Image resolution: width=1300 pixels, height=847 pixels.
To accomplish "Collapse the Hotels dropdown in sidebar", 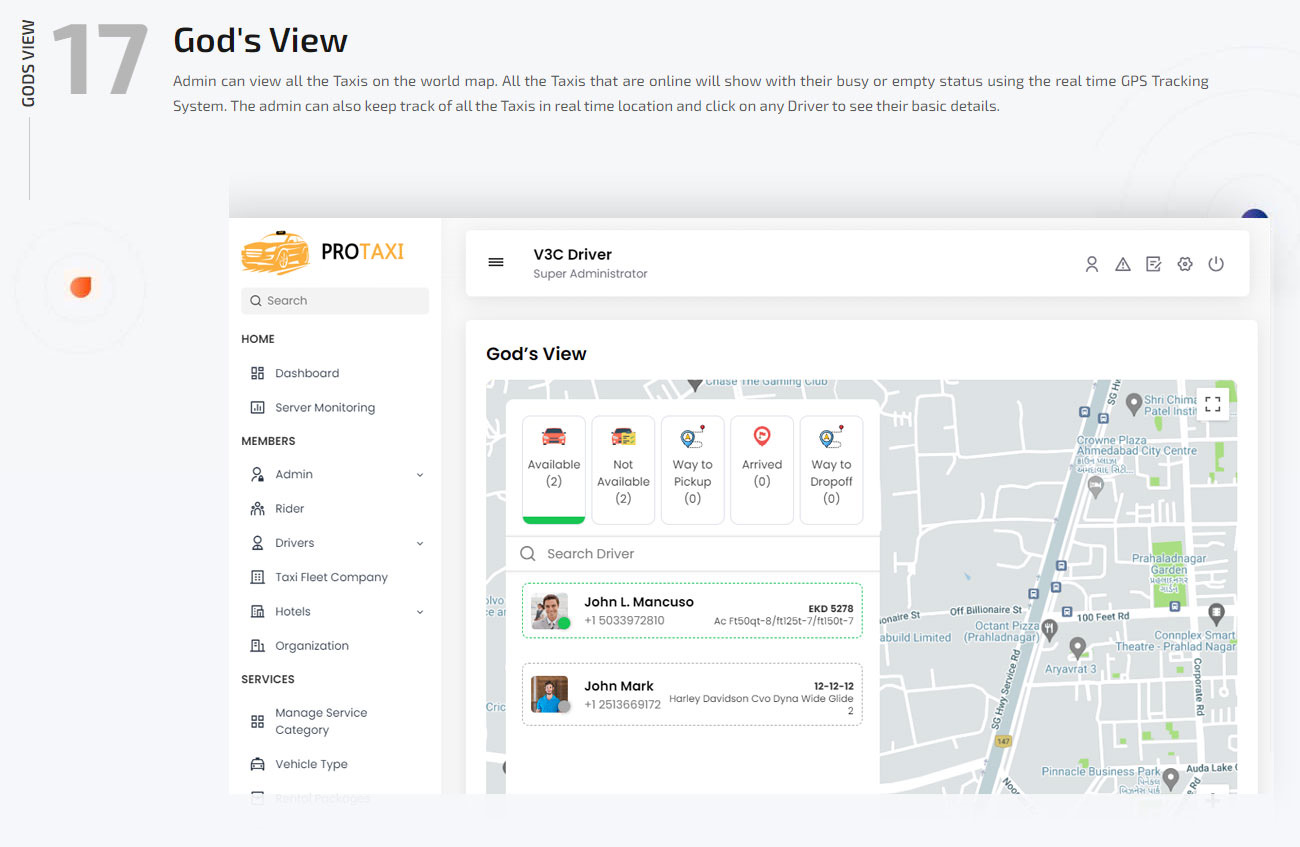I will coord(418,611).
